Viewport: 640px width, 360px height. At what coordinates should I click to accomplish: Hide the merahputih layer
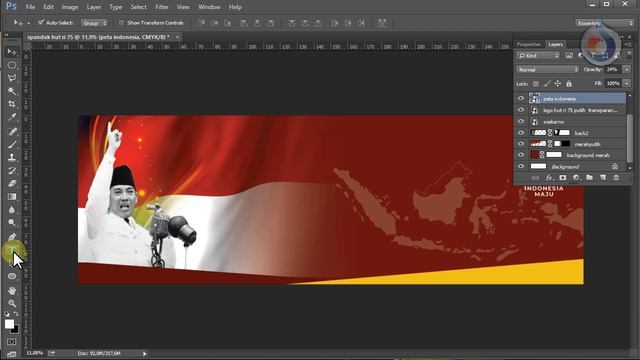[x=521, y=144]
